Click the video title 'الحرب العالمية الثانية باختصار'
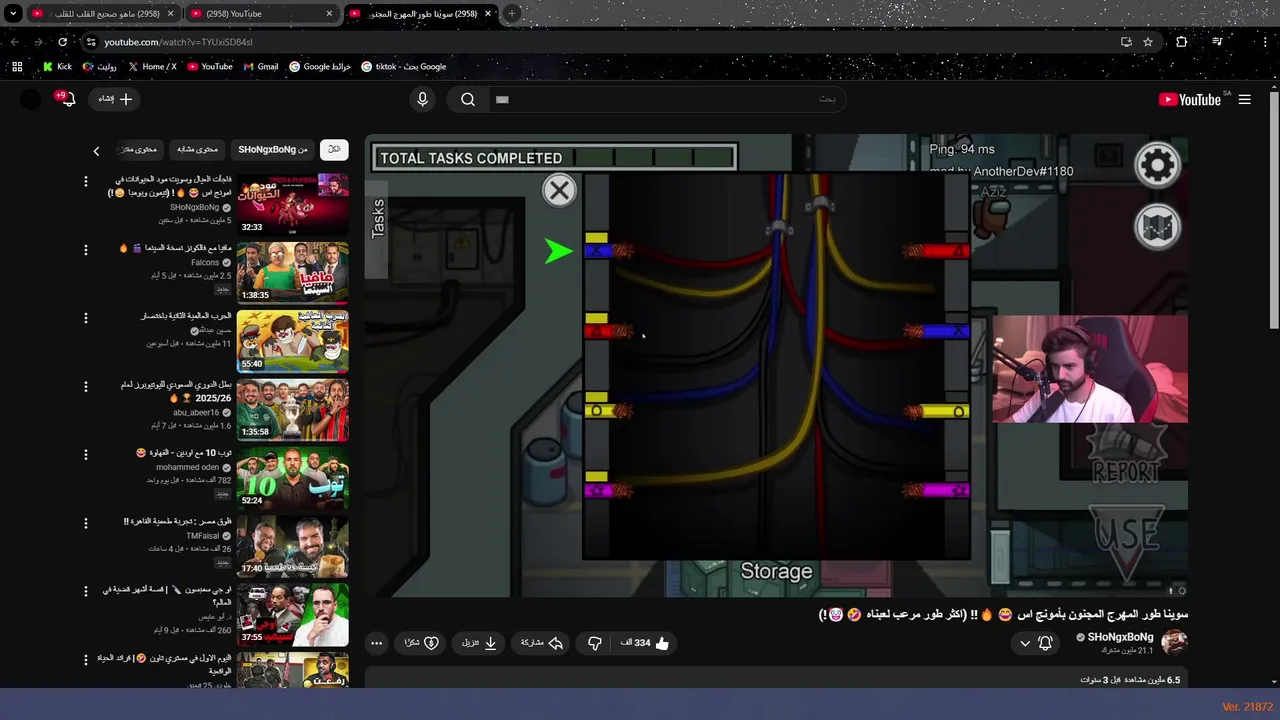Viewport: 1280px width, 720px height. pyautogui.click(x=186, y=316)
